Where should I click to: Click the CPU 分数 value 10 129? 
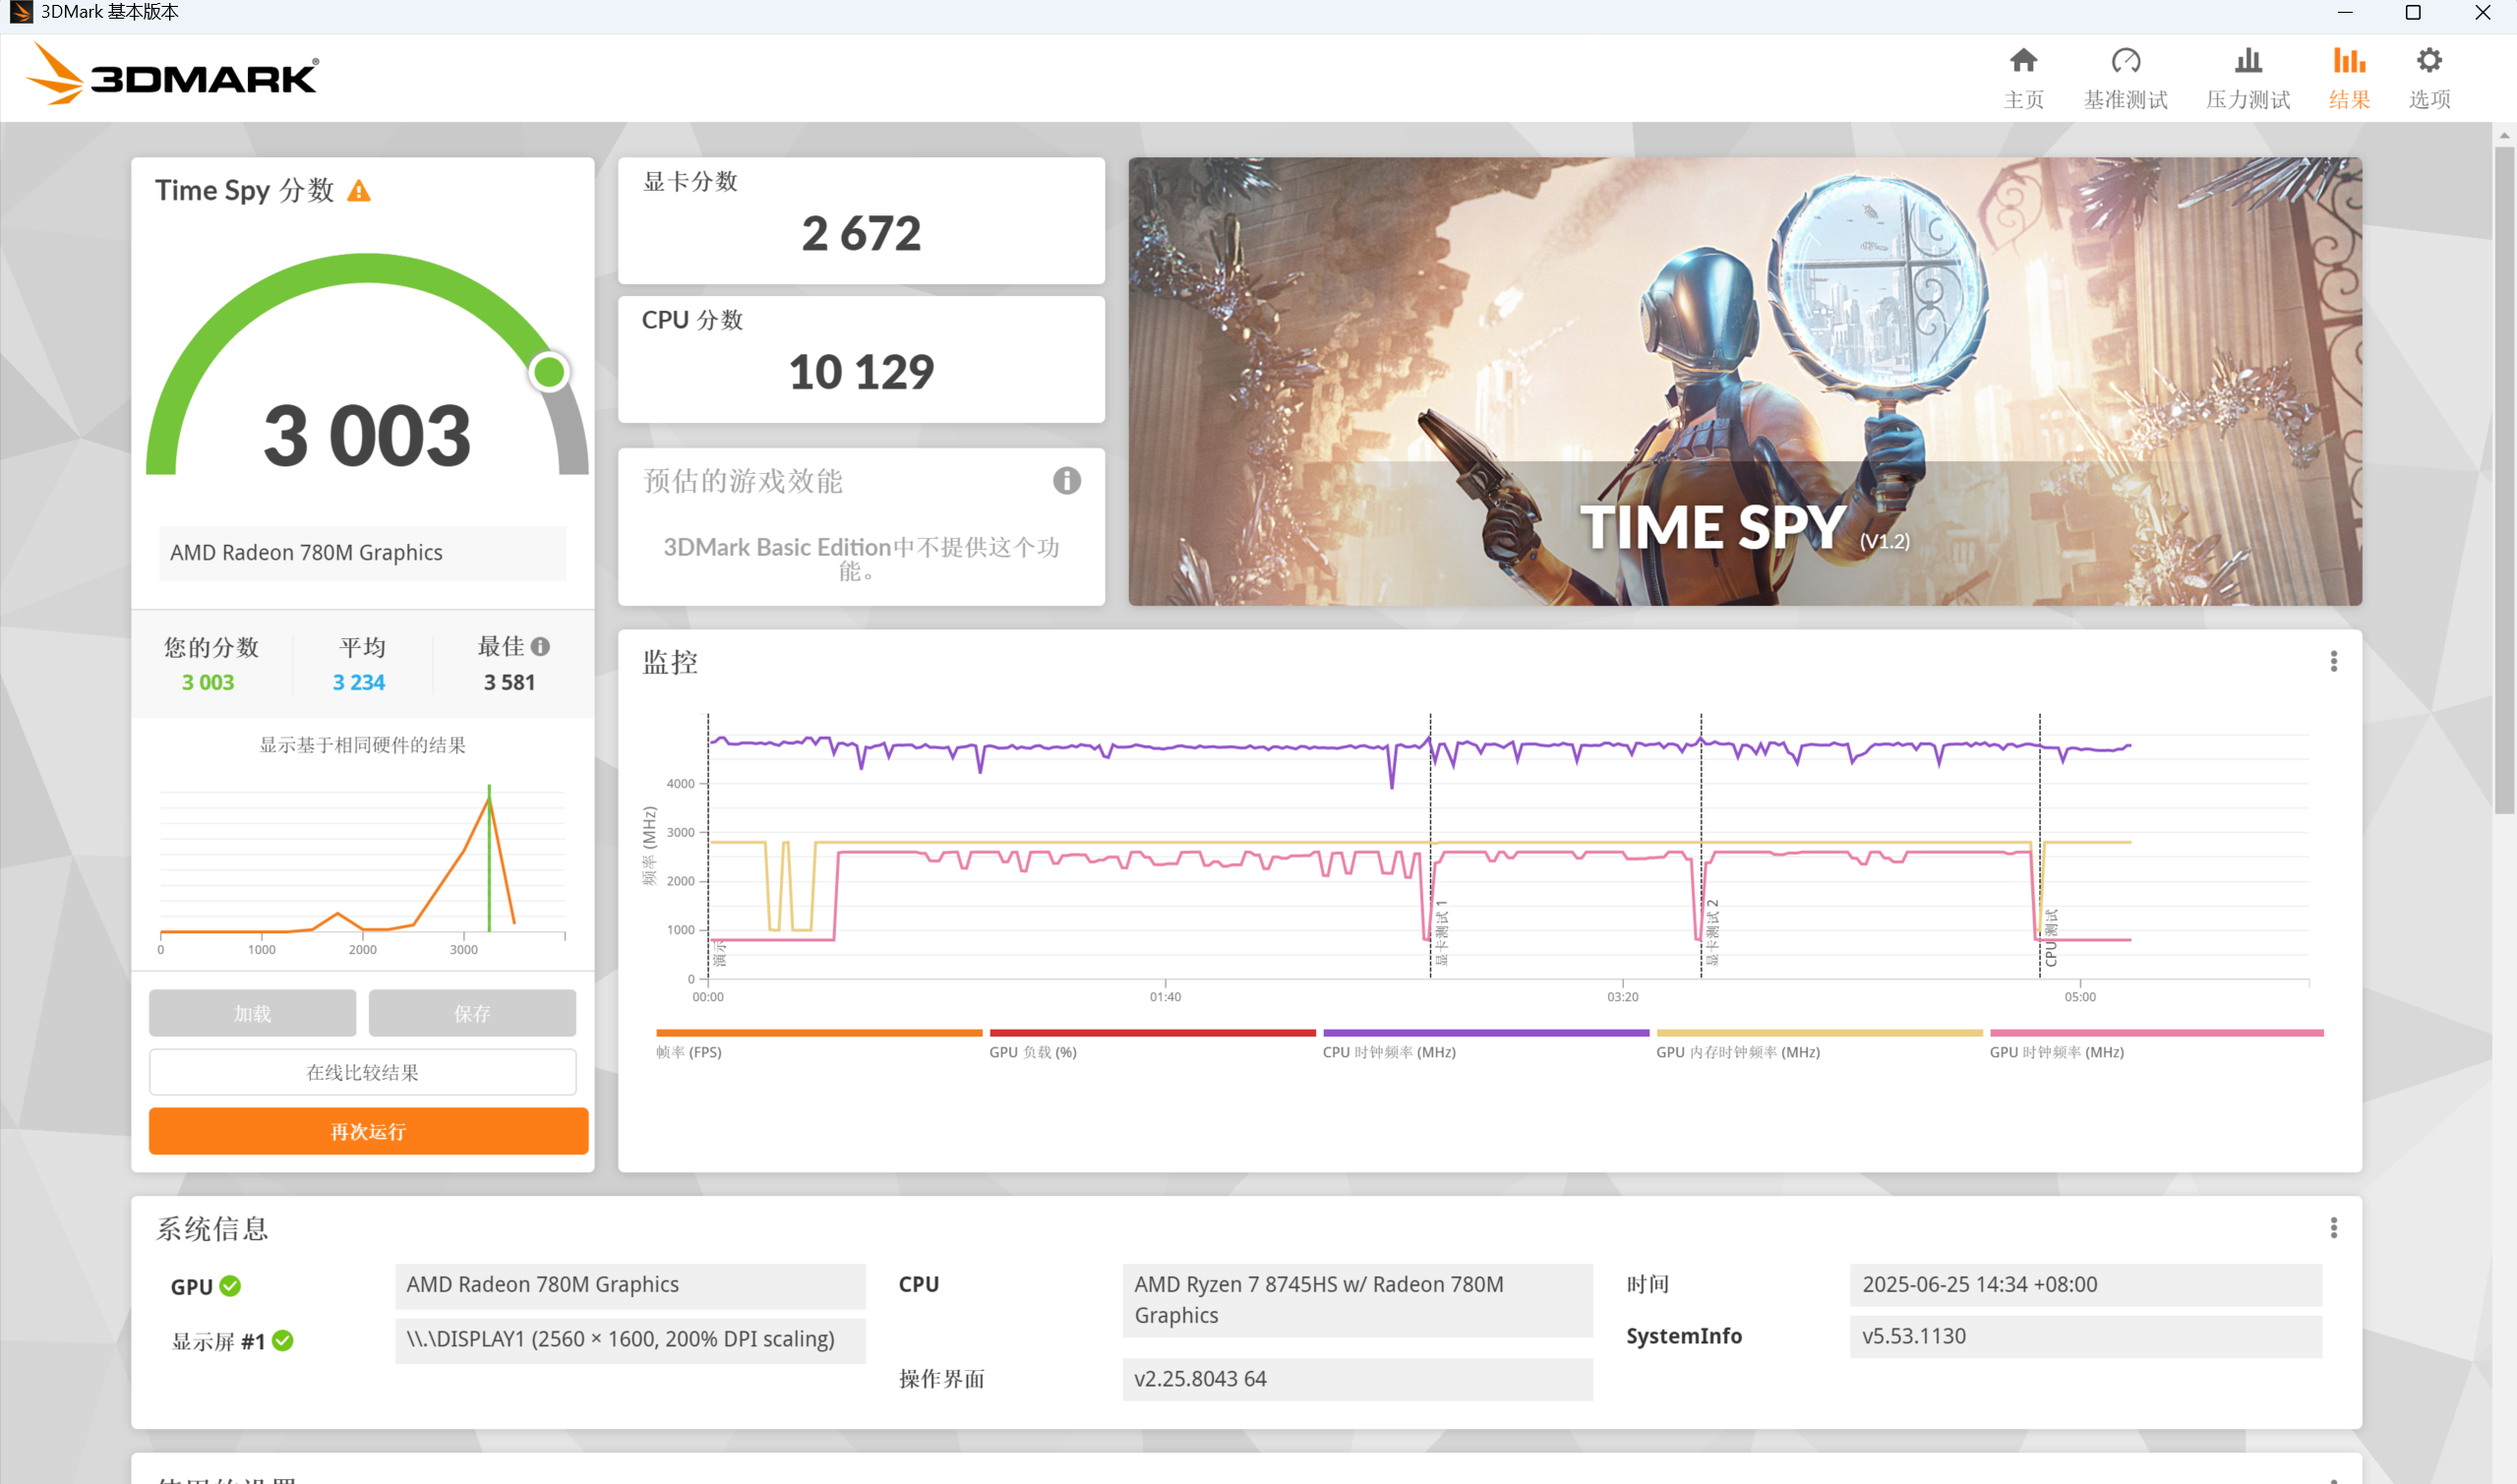tap(861, 372)
